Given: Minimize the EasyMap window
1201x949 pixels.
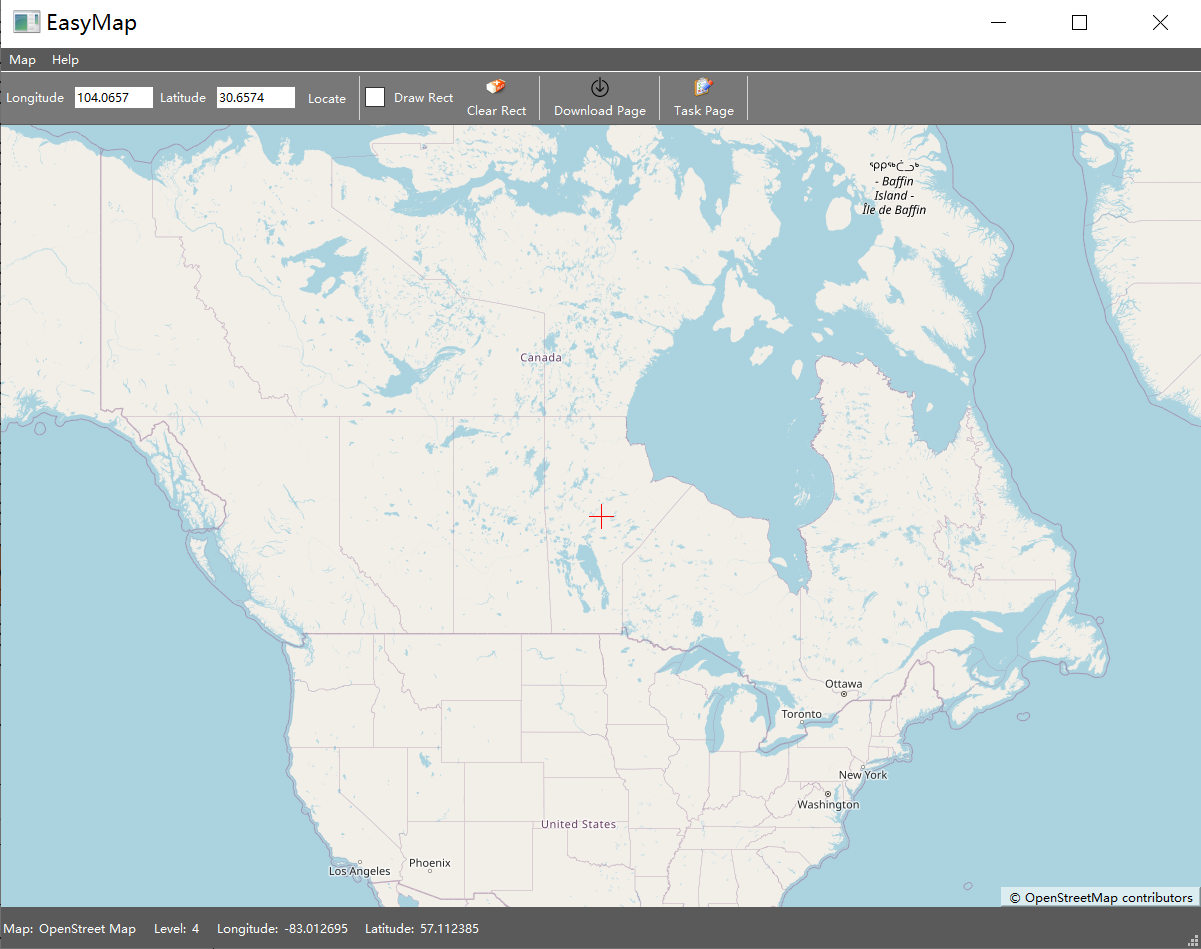Looking at the screenshot, I should [x=998, y=23].
